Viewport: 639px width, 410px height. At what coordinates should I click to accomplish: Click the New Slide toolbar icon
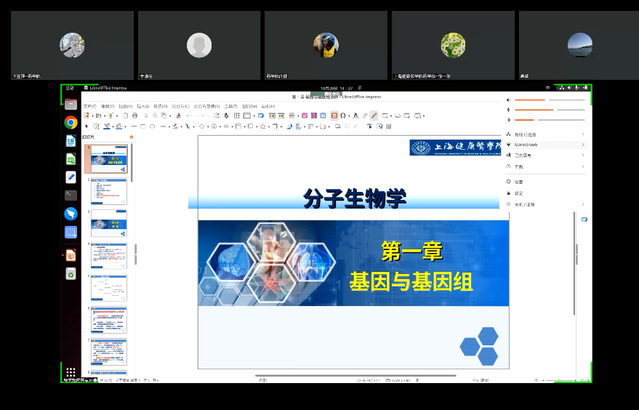385,116
